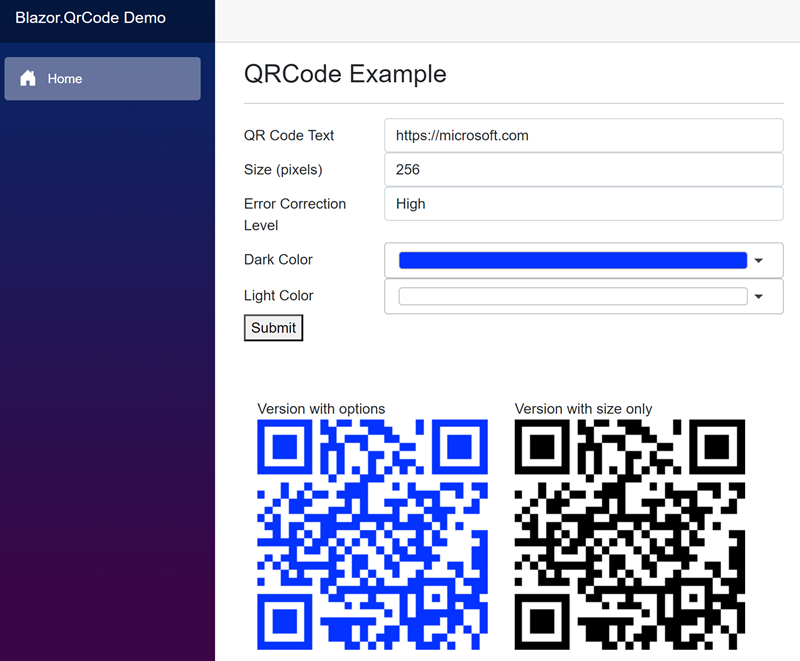Click the 'QRCode Example' heading

pyautogui.click(x=345, y=74)
